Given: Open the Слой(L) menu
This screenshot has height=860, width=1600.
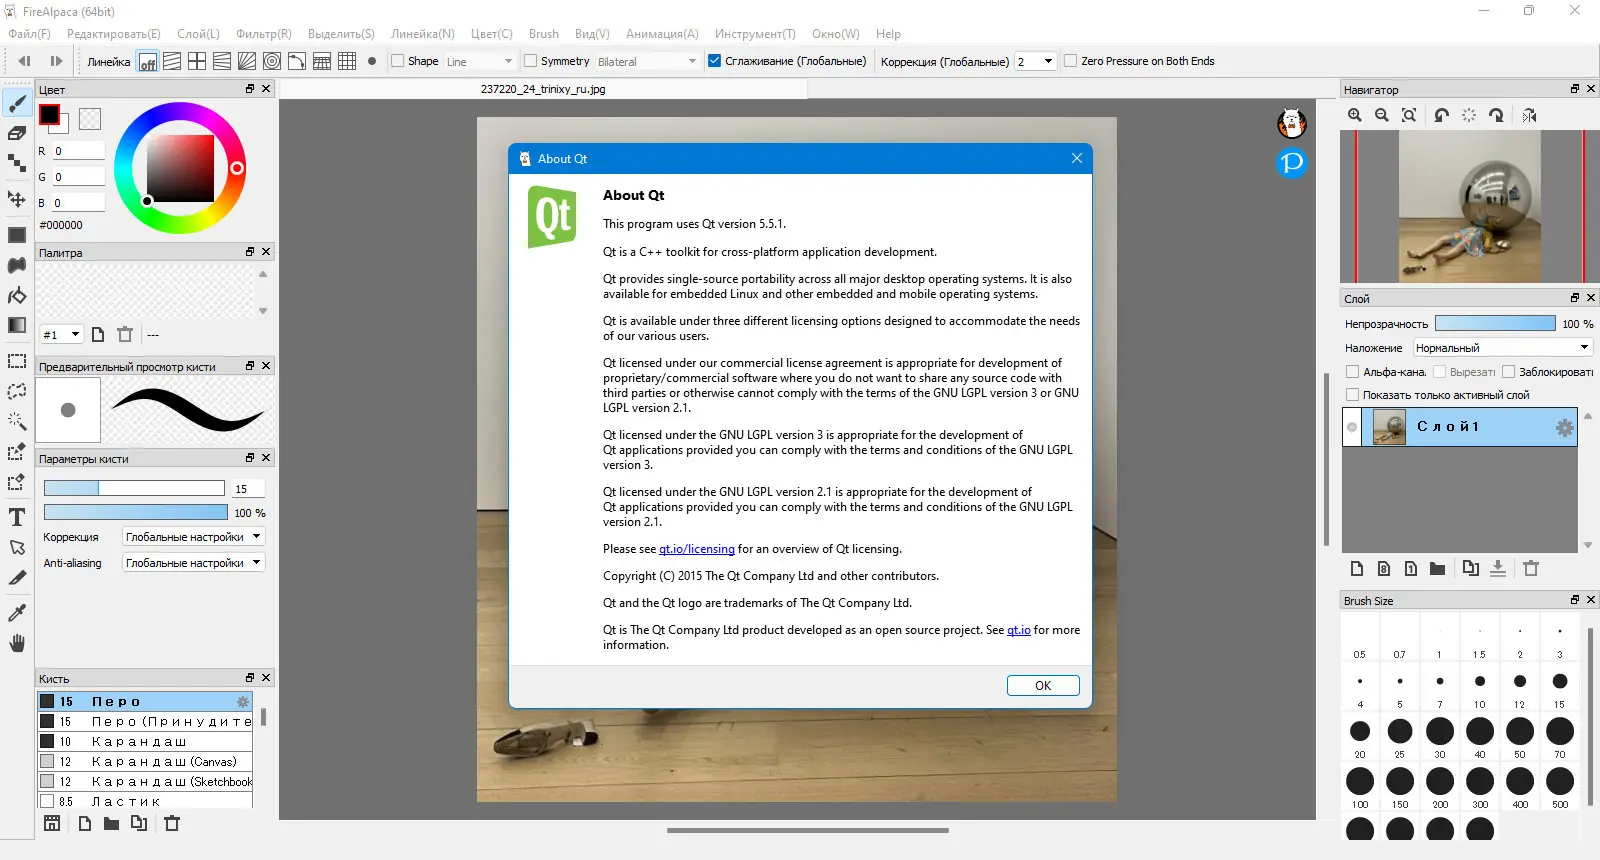Looking at the screenshot, I should [198, 34].
